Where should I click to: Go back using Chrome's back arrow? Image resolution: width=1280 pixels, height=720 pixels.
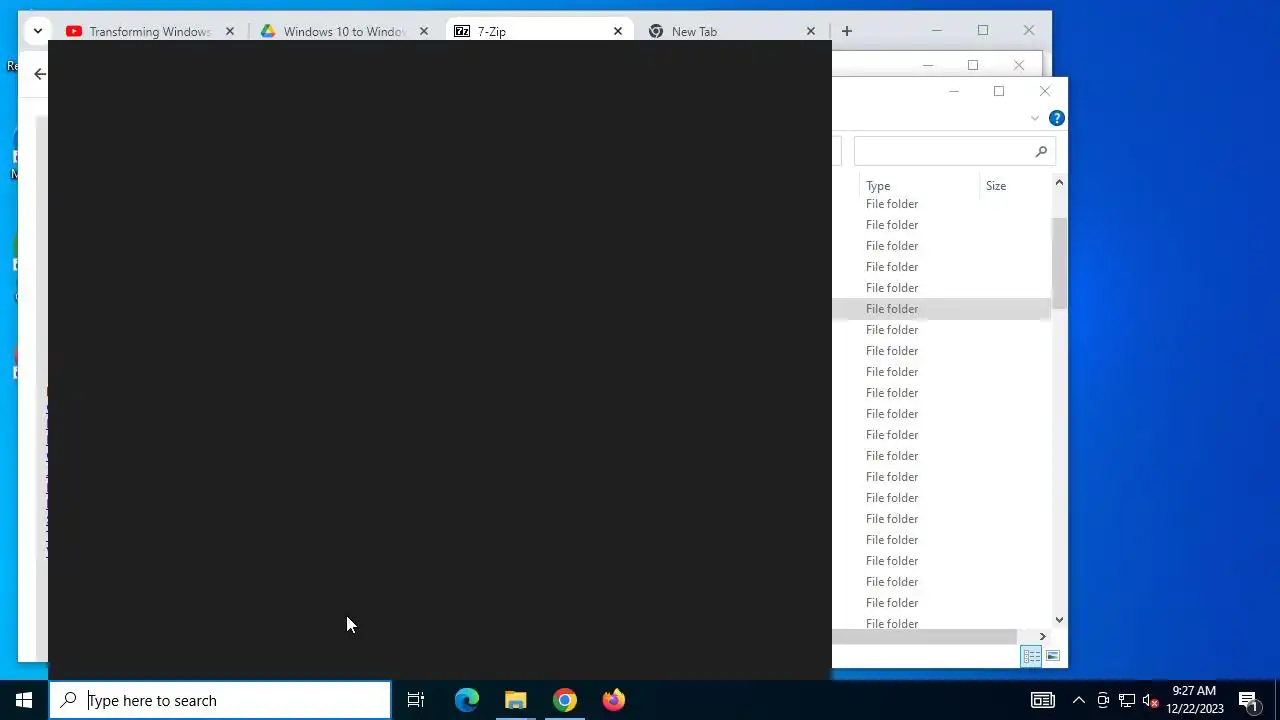pyautogui.click(x=40, y=74)
